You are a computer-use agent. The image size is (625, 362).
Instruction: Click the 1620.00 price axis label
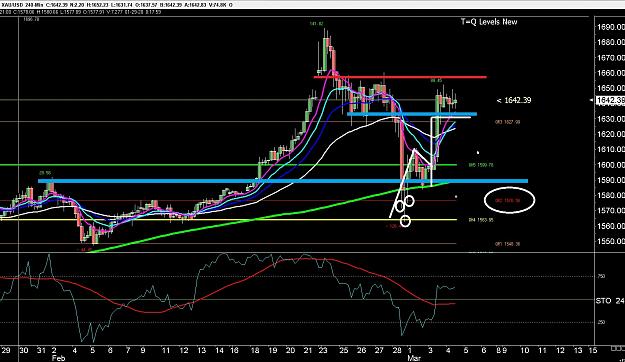pyautogui.click(x=611, y=134)
